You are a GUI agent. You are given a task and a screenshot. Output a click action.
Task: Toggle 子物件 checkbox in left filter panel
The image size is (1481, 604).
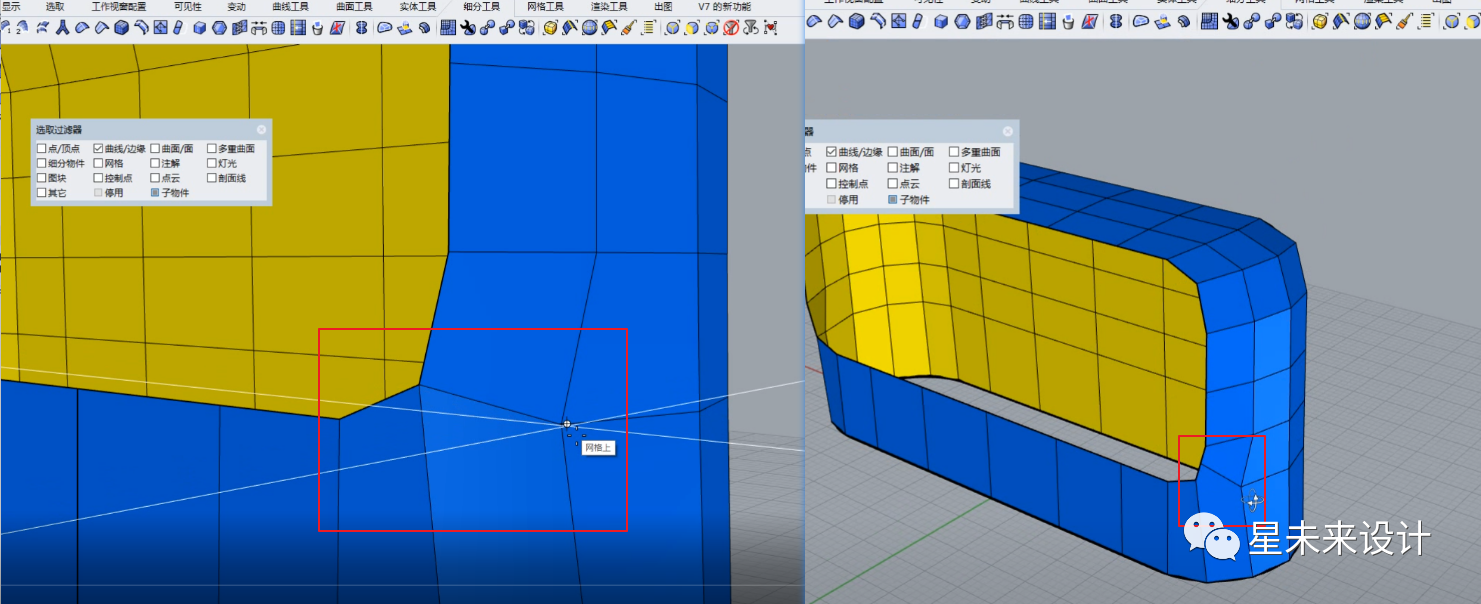[155, 193]
